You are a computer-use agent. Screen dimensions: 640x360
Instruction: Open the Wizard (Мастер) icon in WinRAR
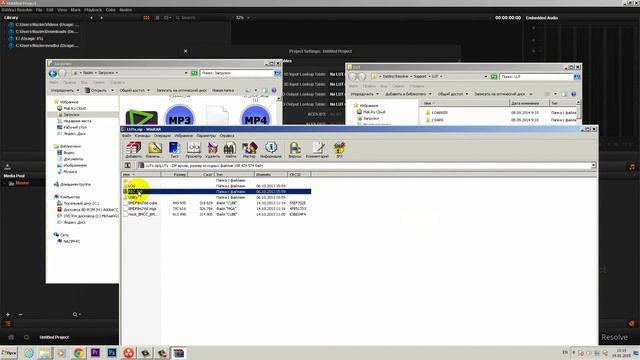(249, 150)
